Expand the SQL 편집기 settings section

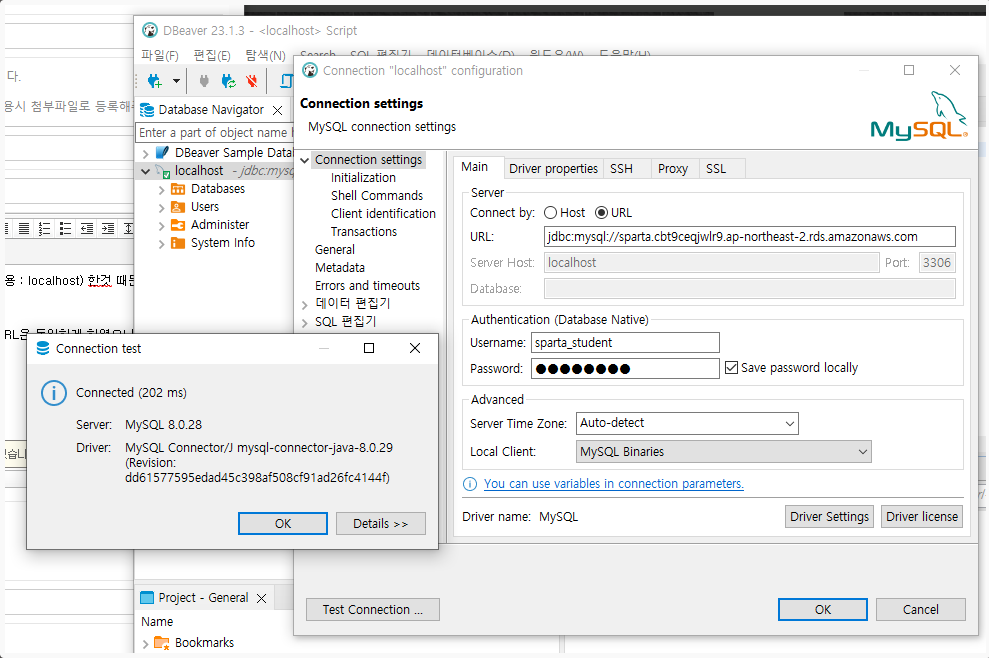click(x=305, y=322)
